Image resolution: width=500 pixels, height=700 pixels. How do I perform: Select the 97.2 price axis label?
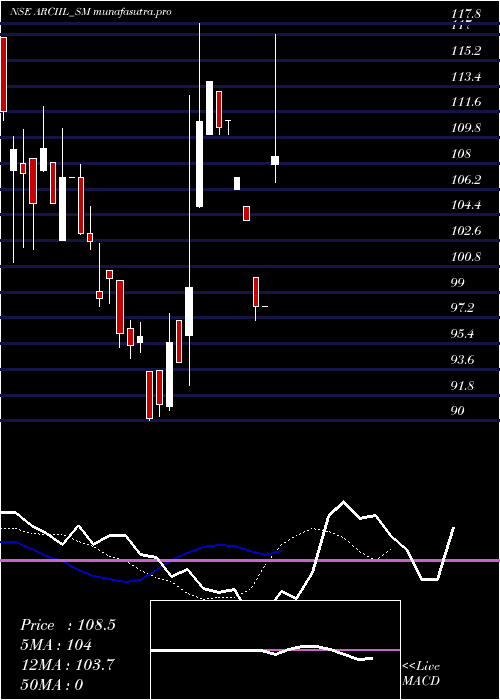point(464,308)
